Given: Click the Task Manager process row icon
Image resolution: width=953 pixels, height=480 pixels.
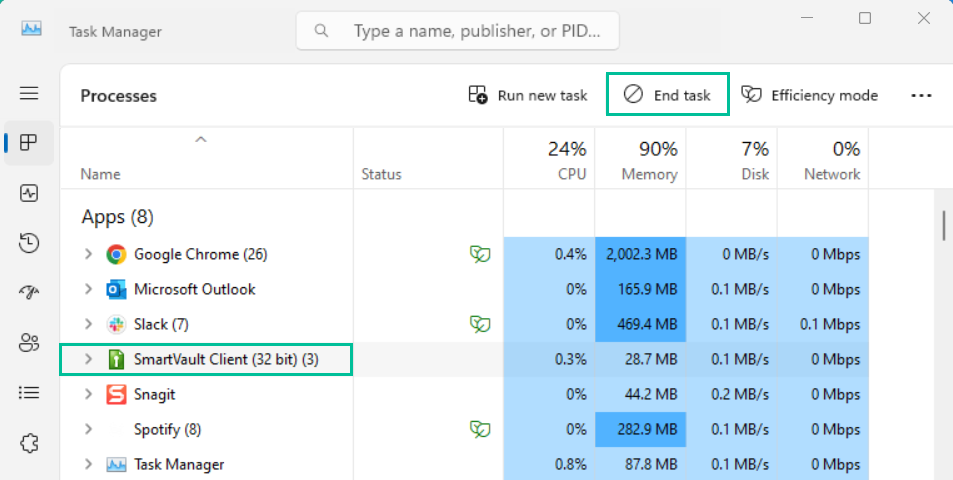Looking at the screenshot, I should [116, 465].
